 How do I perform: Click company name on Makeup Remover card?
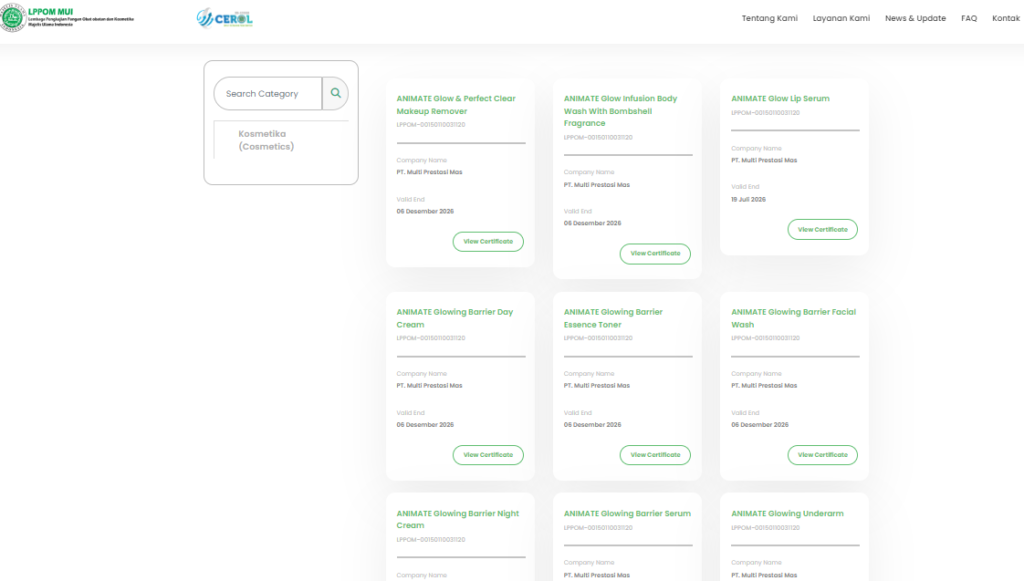[429, 172]
